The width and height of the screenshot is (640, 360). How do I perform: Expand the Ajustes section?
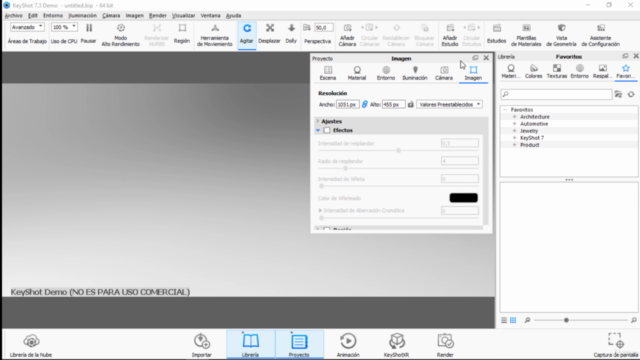(318, 121)
